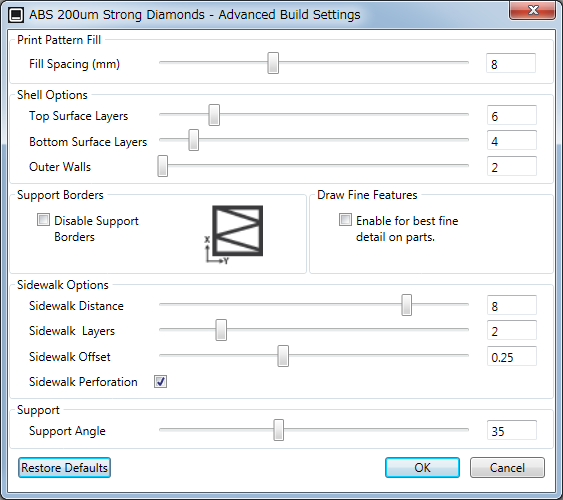Click the Outer Walls slider thumb
This screenshot has width=563, height=500.
point(163,166)
